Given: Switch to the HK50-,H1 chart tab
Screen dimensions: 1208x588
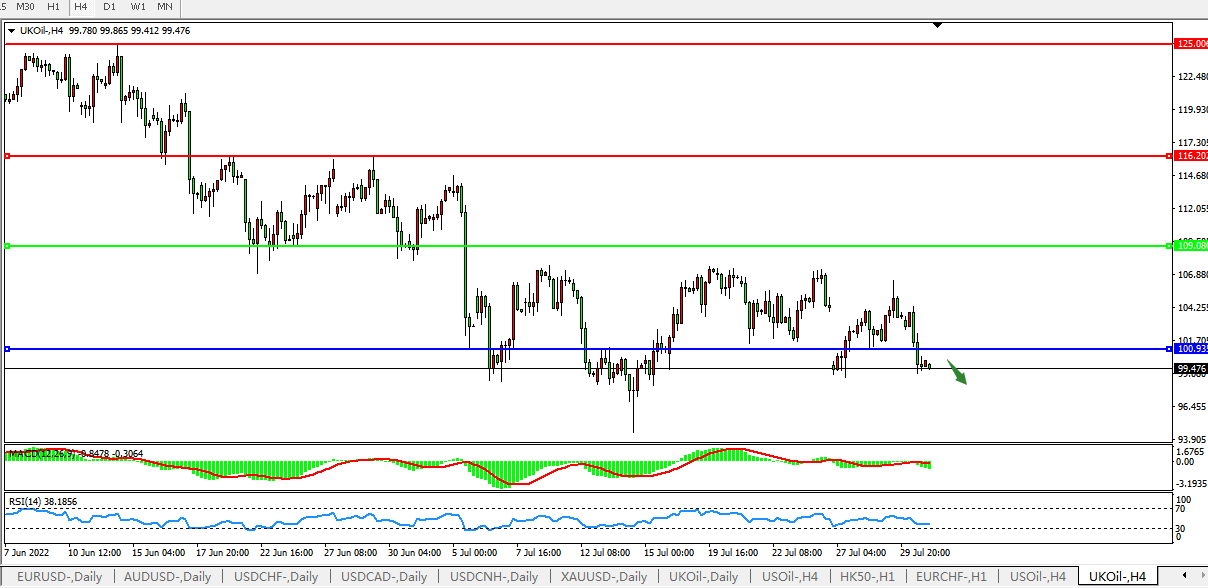Looking at the screenshot, I should (868, 577).
